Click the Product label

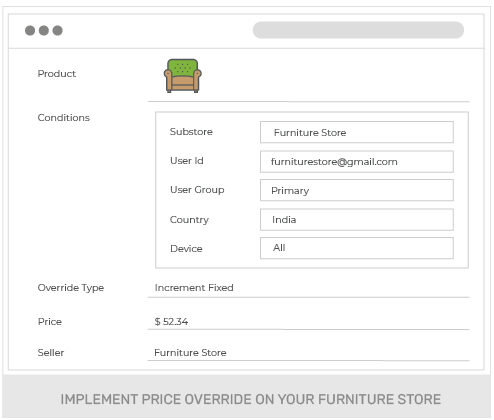(57, 74)
